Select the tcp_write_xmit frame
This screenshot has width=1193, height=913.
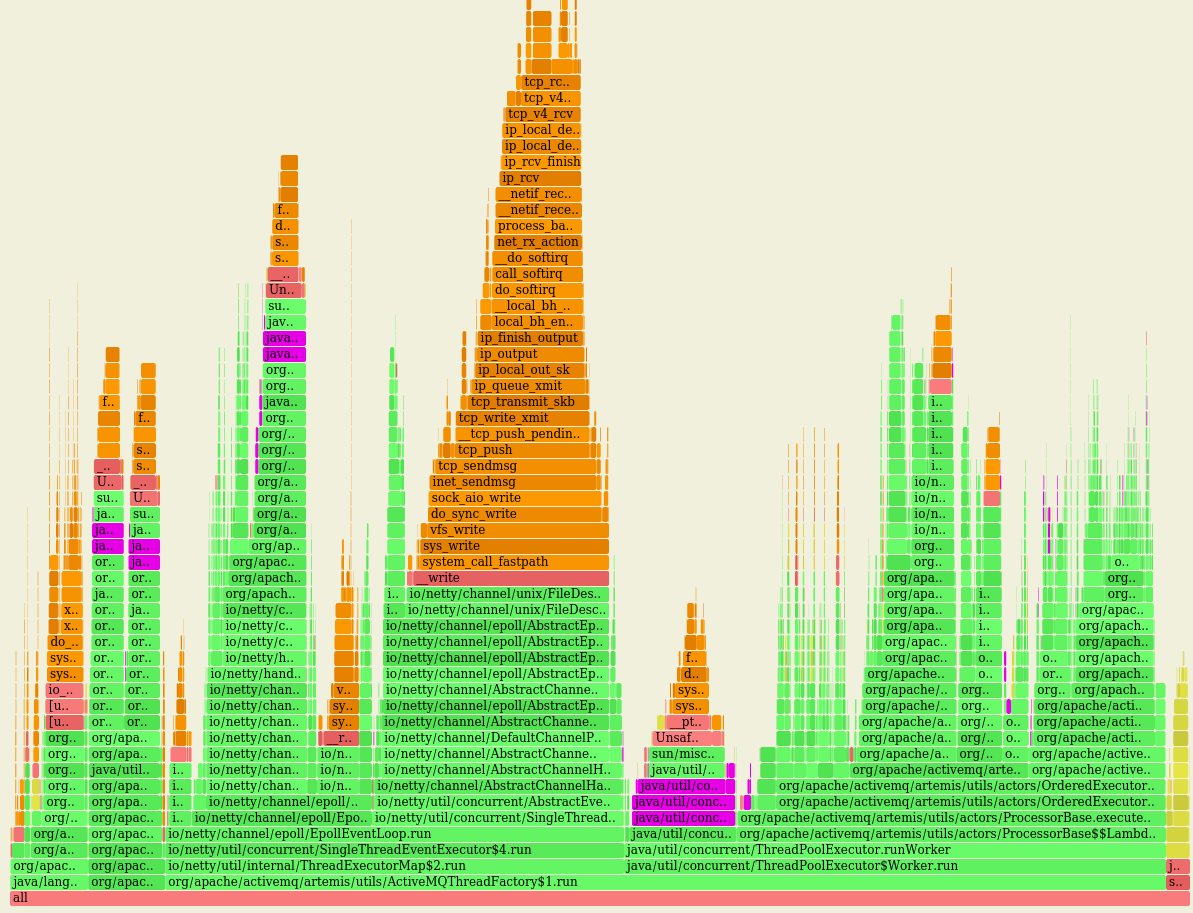tap(523, 418)
